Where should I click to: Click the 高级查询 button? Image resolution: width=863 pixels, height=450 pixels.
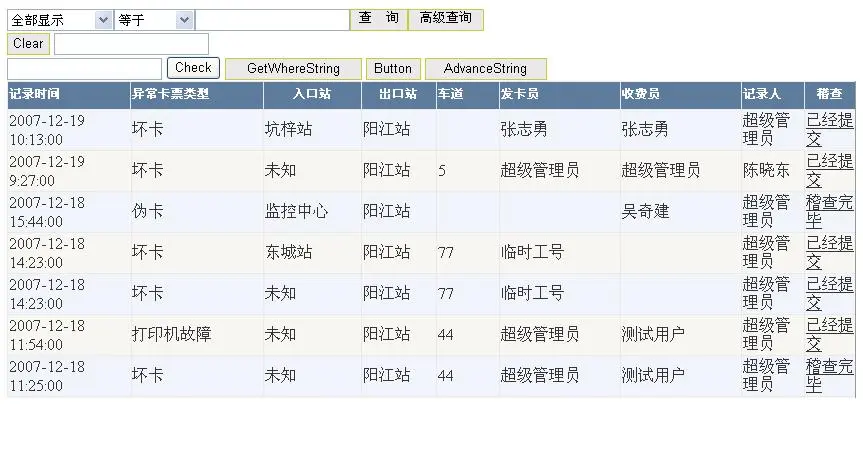[x=446, y=19]
